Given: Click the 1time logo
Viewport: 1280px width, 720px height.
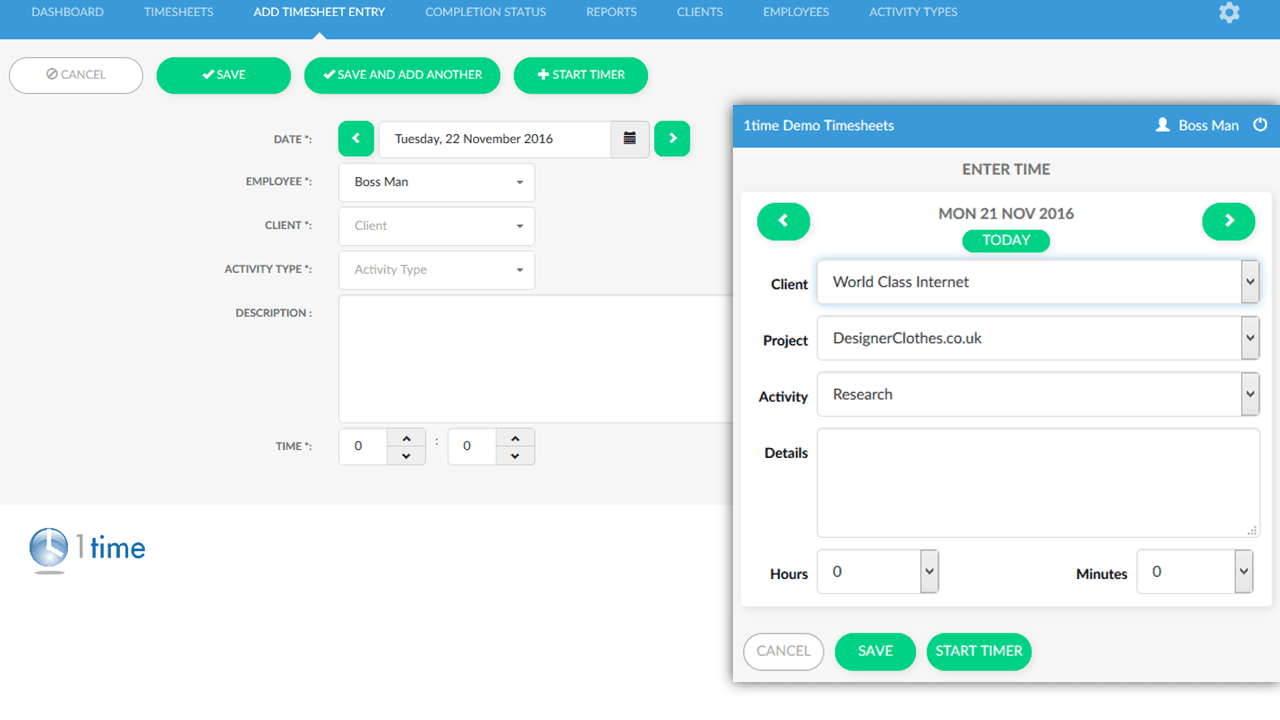Looking at the screenshot, I should pos(87,546).
